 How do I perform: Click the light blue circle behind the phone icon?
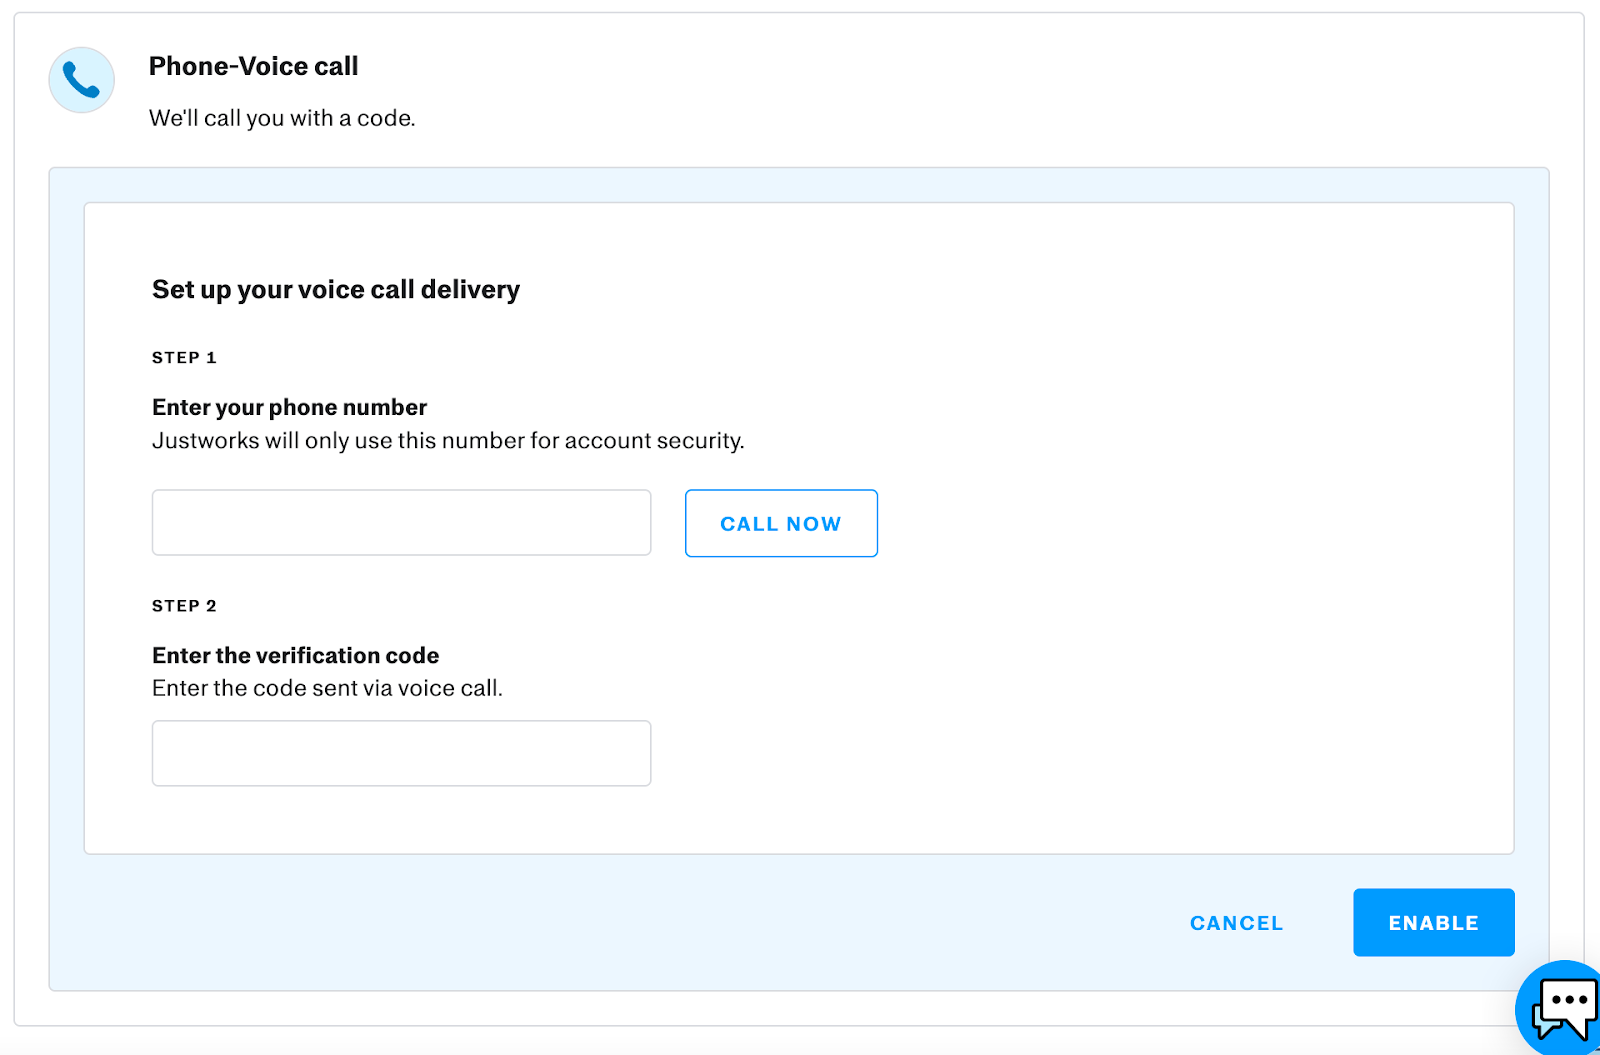tap(81, 80)
